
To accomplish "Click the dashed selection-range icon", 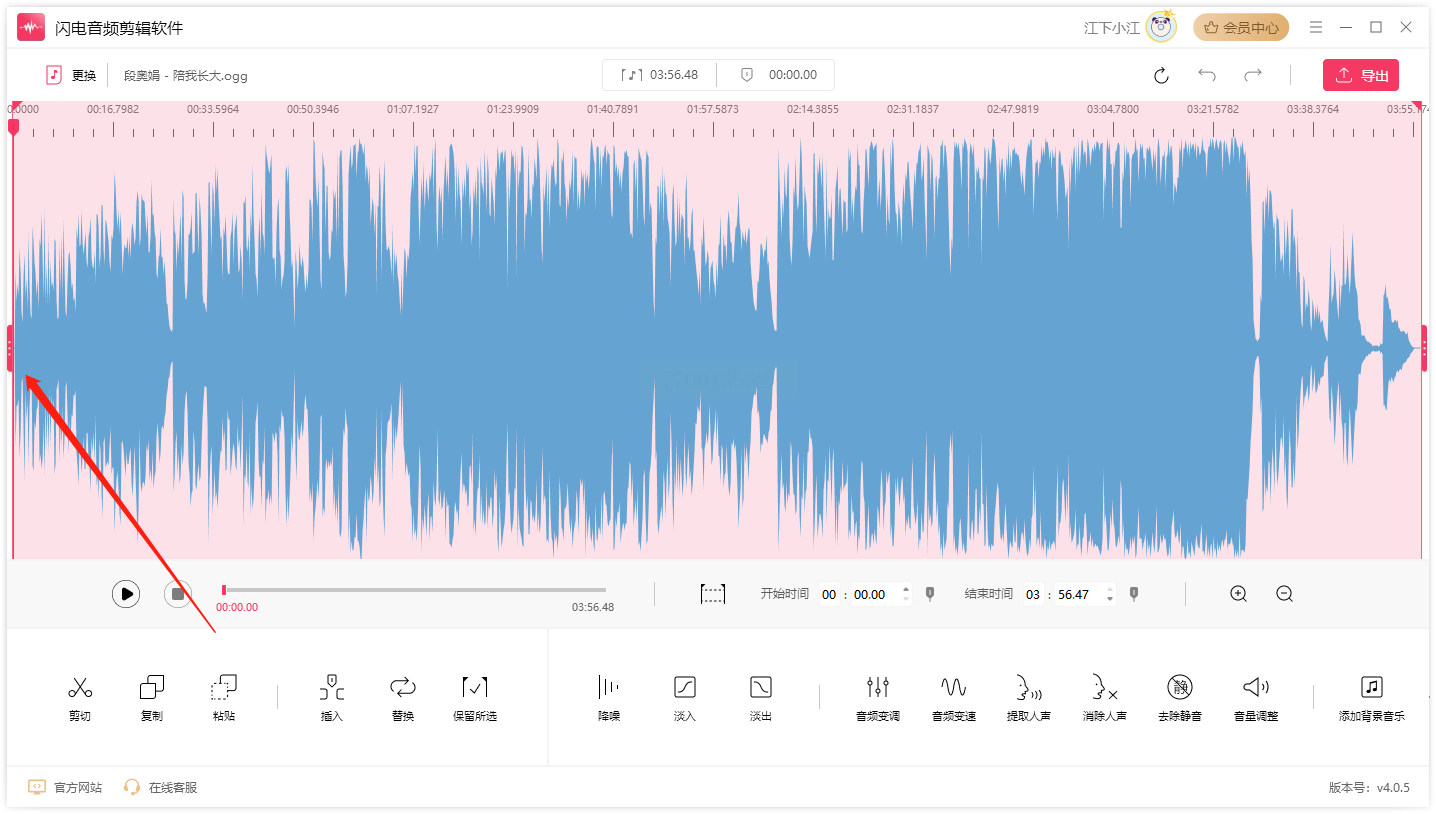I will tap(713, 594).
